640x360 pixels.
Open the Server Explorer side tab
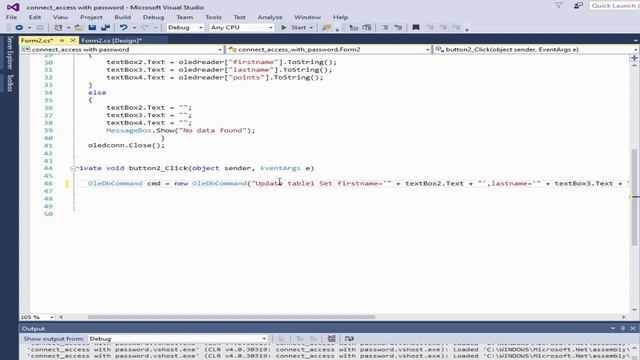(10, 52)
